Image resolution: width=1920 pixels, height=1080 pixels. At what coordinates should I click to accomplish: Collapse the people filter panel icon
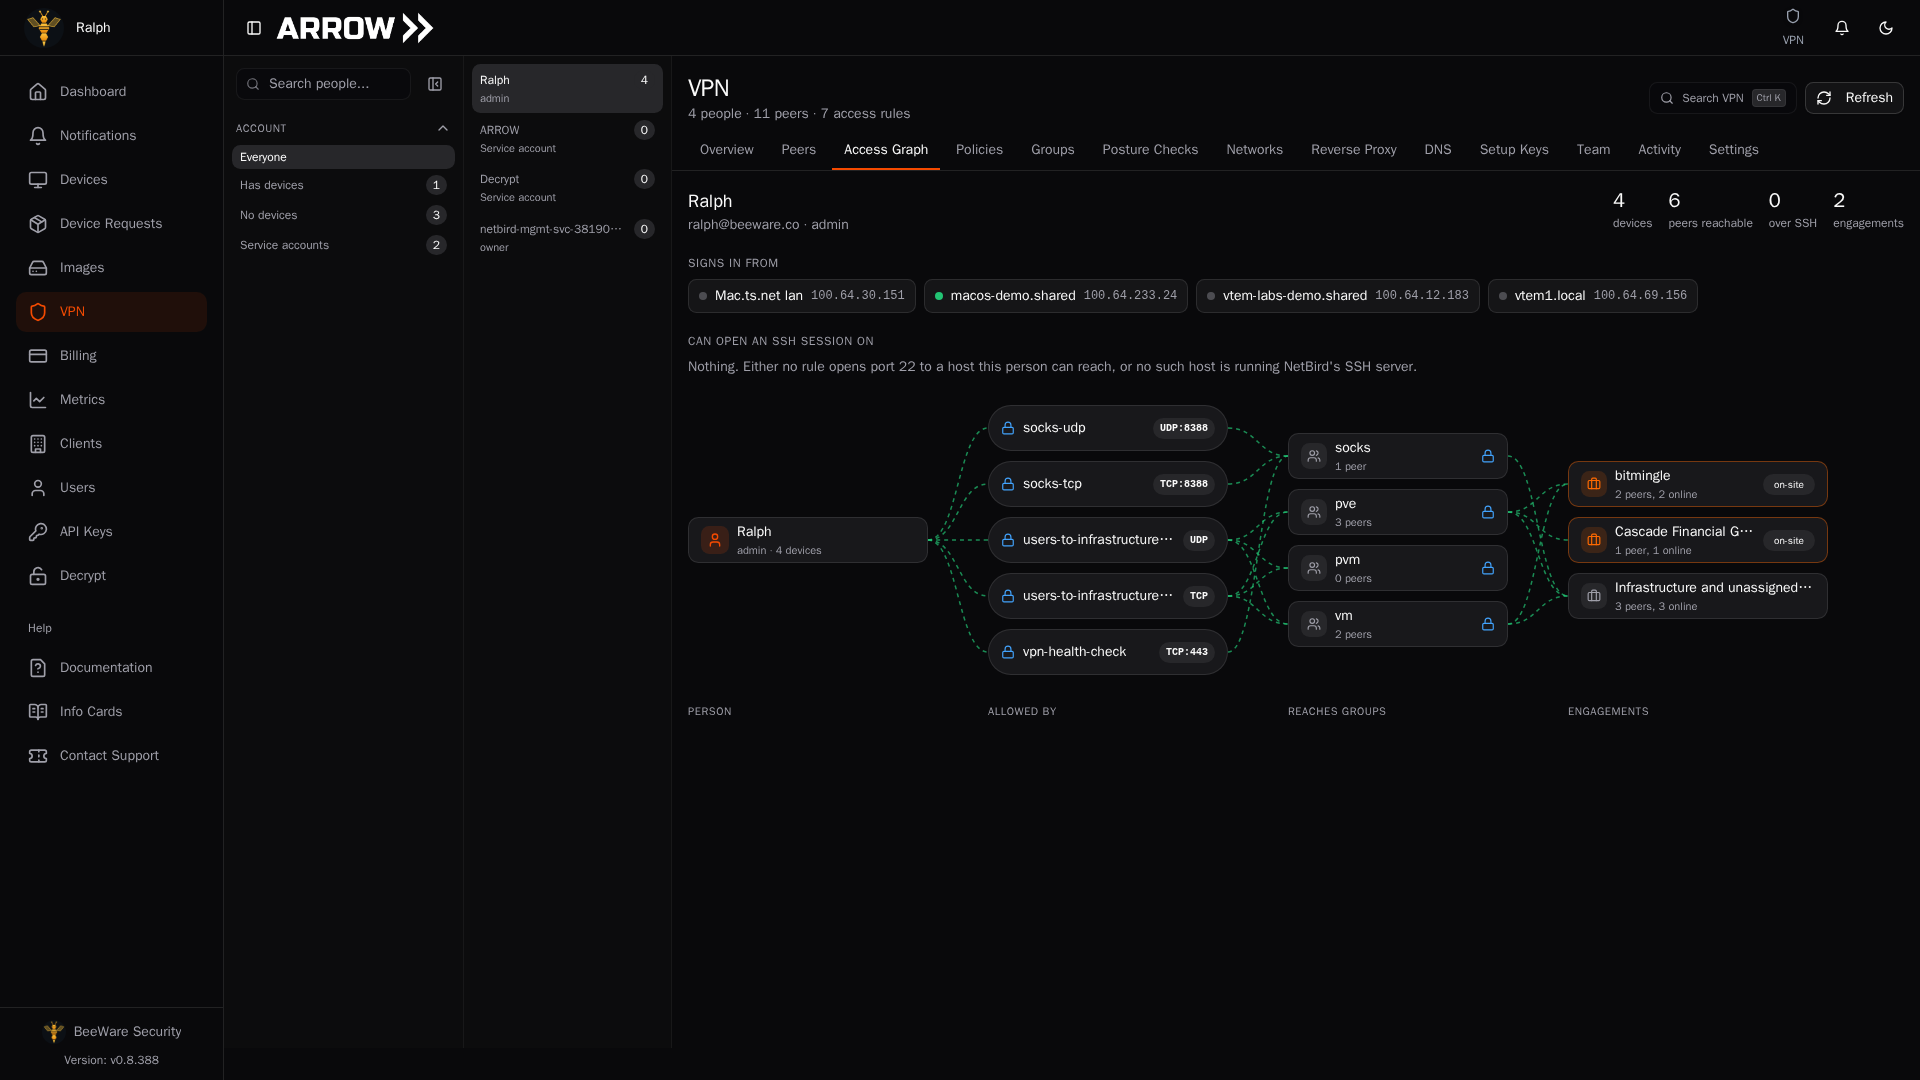click(x=435, y=84)
